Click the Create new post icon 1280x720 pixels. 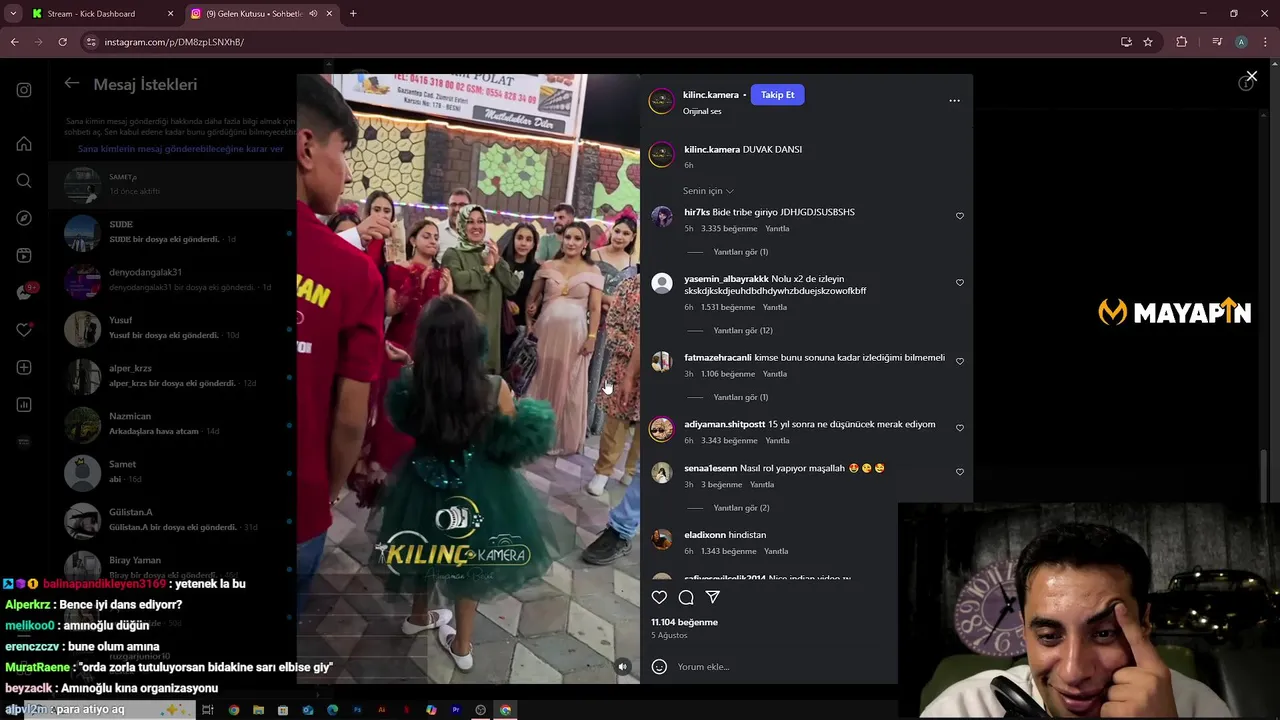[24, 367]
